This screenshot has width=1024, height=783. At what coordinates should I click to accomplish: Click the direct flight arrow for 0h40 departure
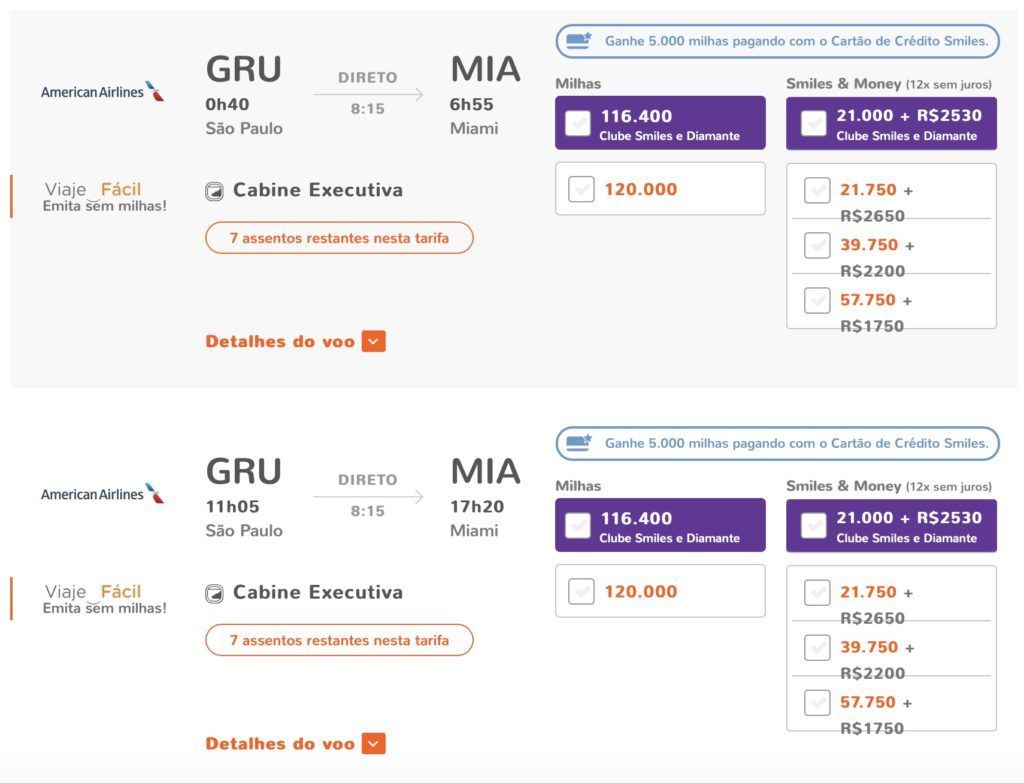(x=368, y=95)
